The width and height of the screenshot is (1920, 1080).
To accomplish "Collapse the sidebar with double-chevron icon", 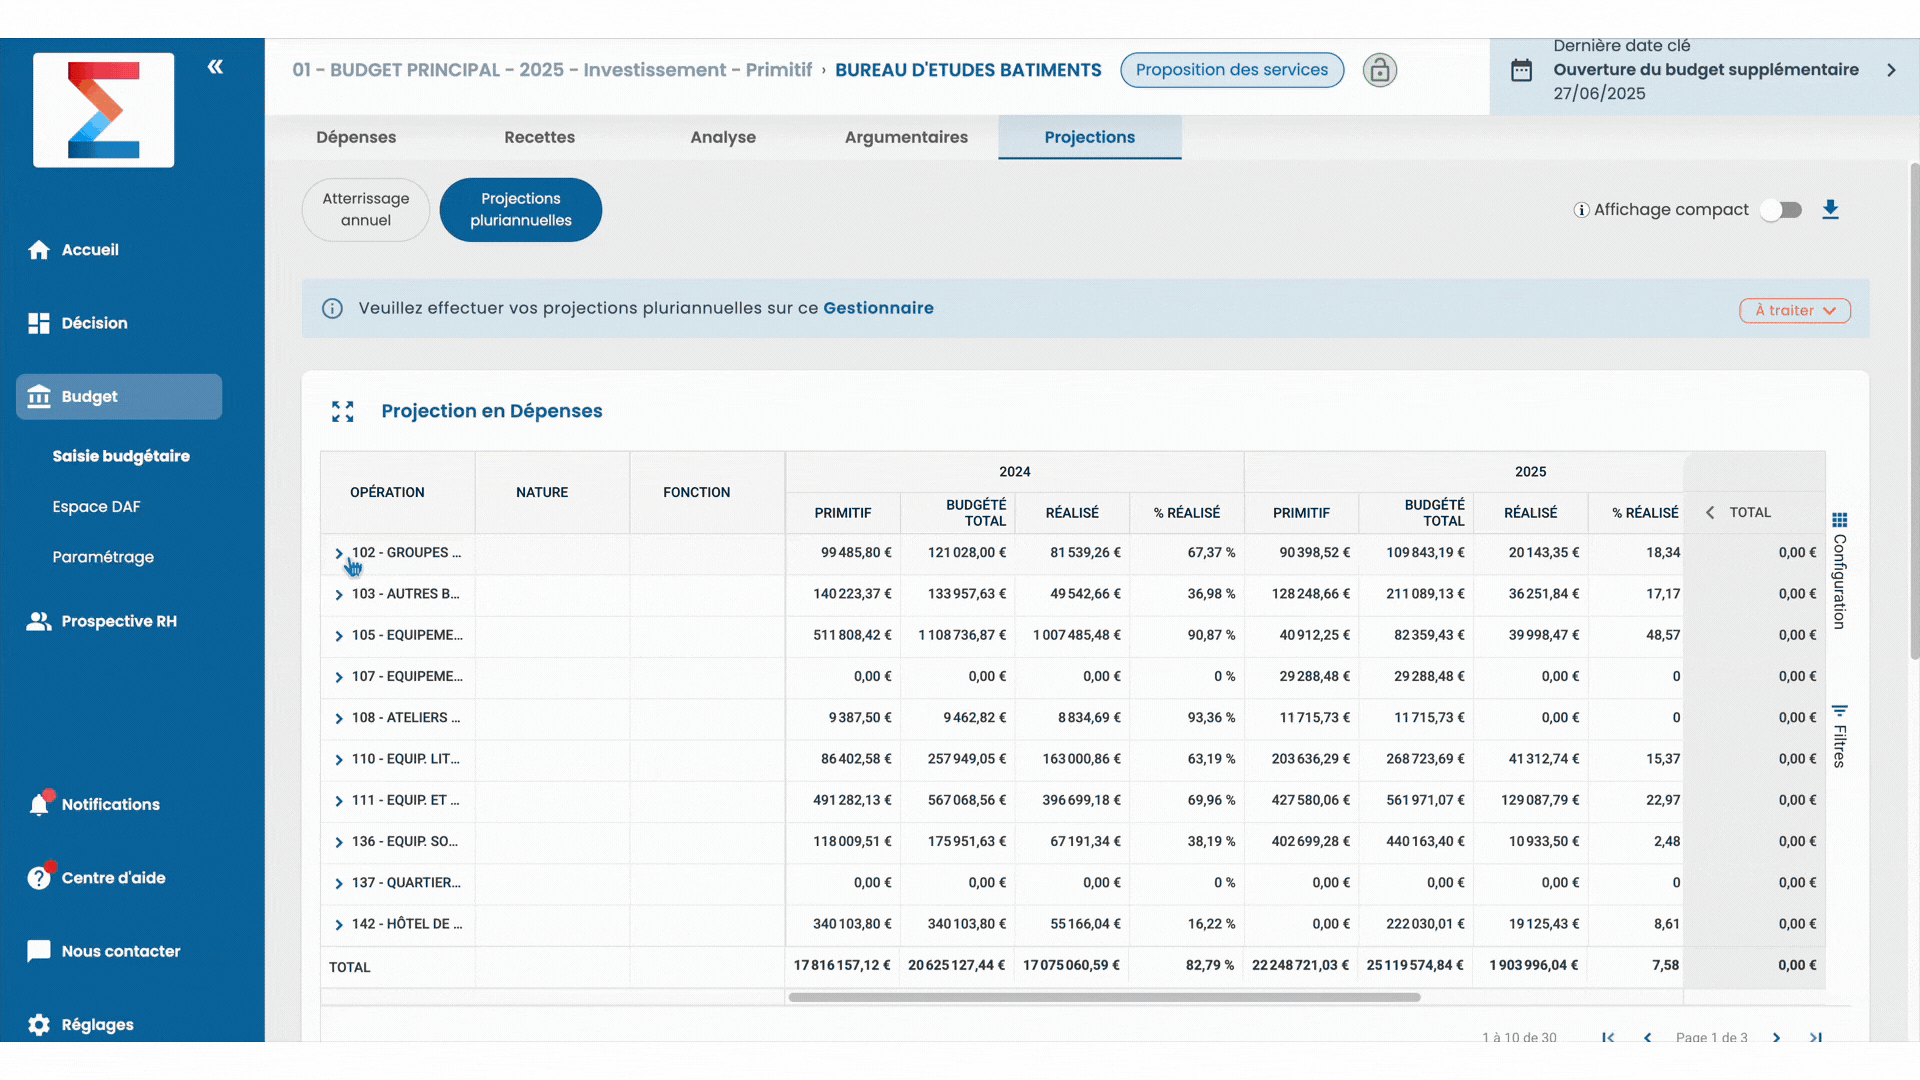I will (215, 67).
